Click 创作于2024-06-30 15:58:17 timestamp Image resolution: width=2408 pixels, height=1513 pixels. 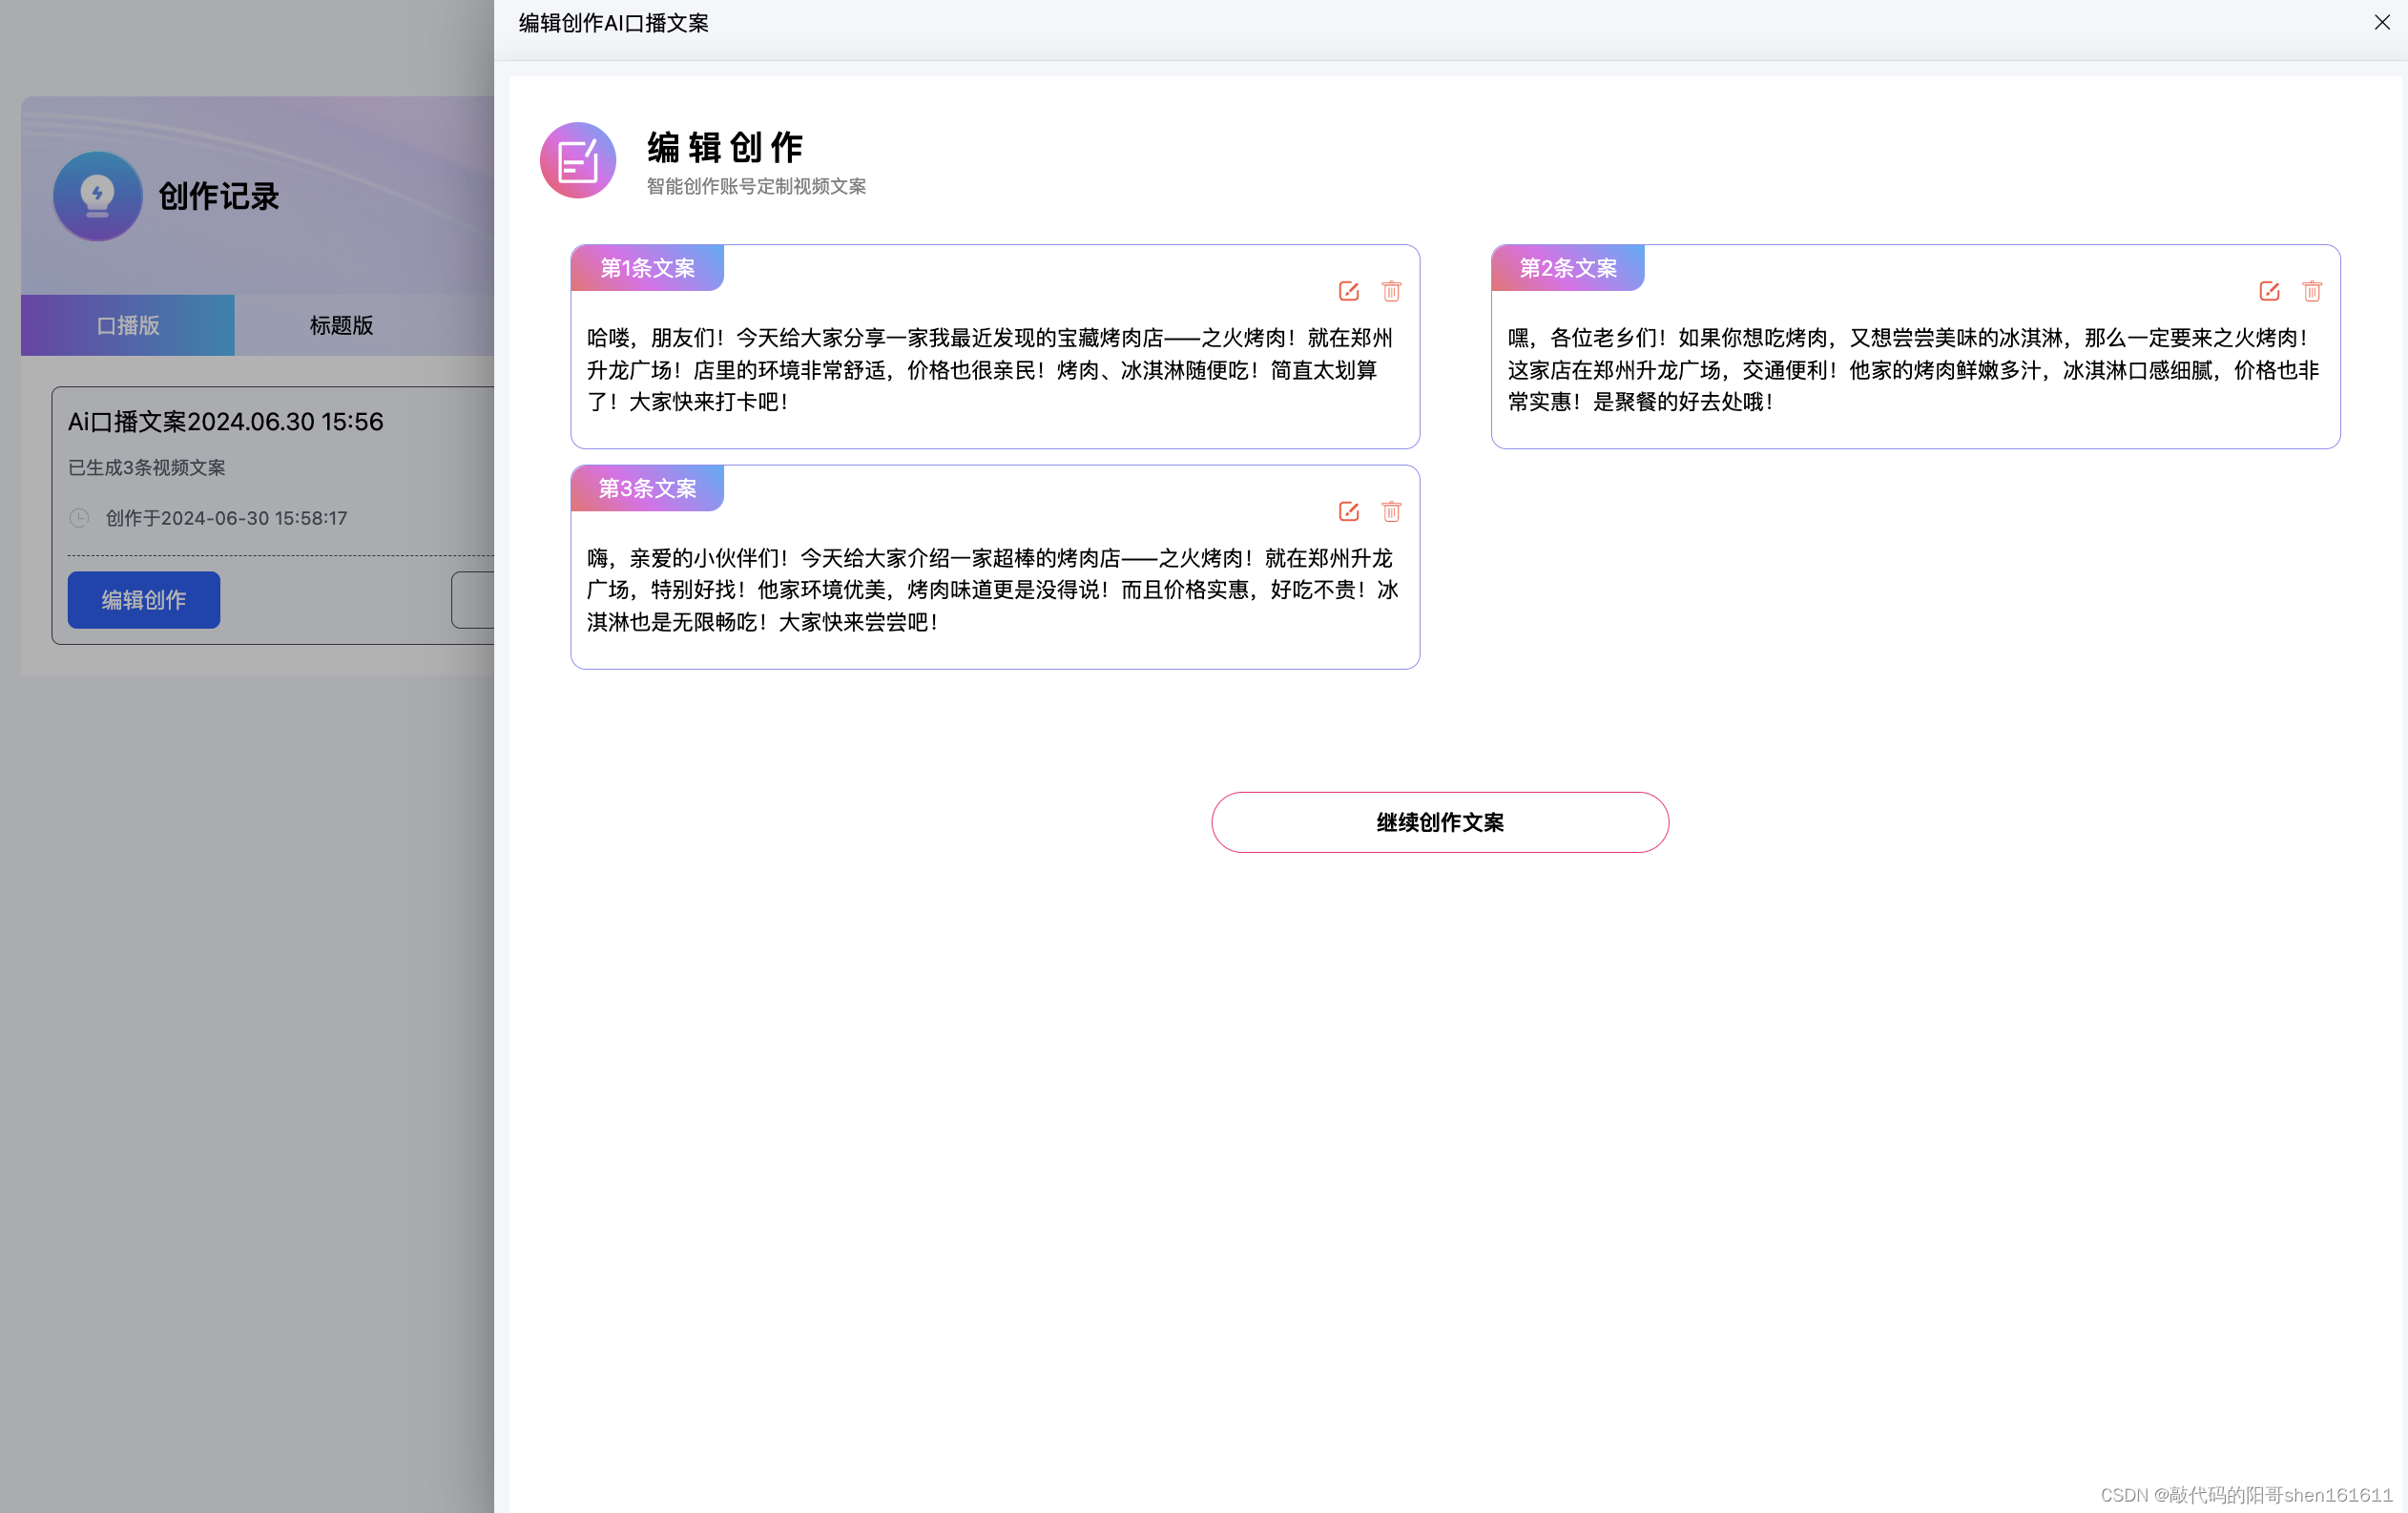(x=226, y=518)
